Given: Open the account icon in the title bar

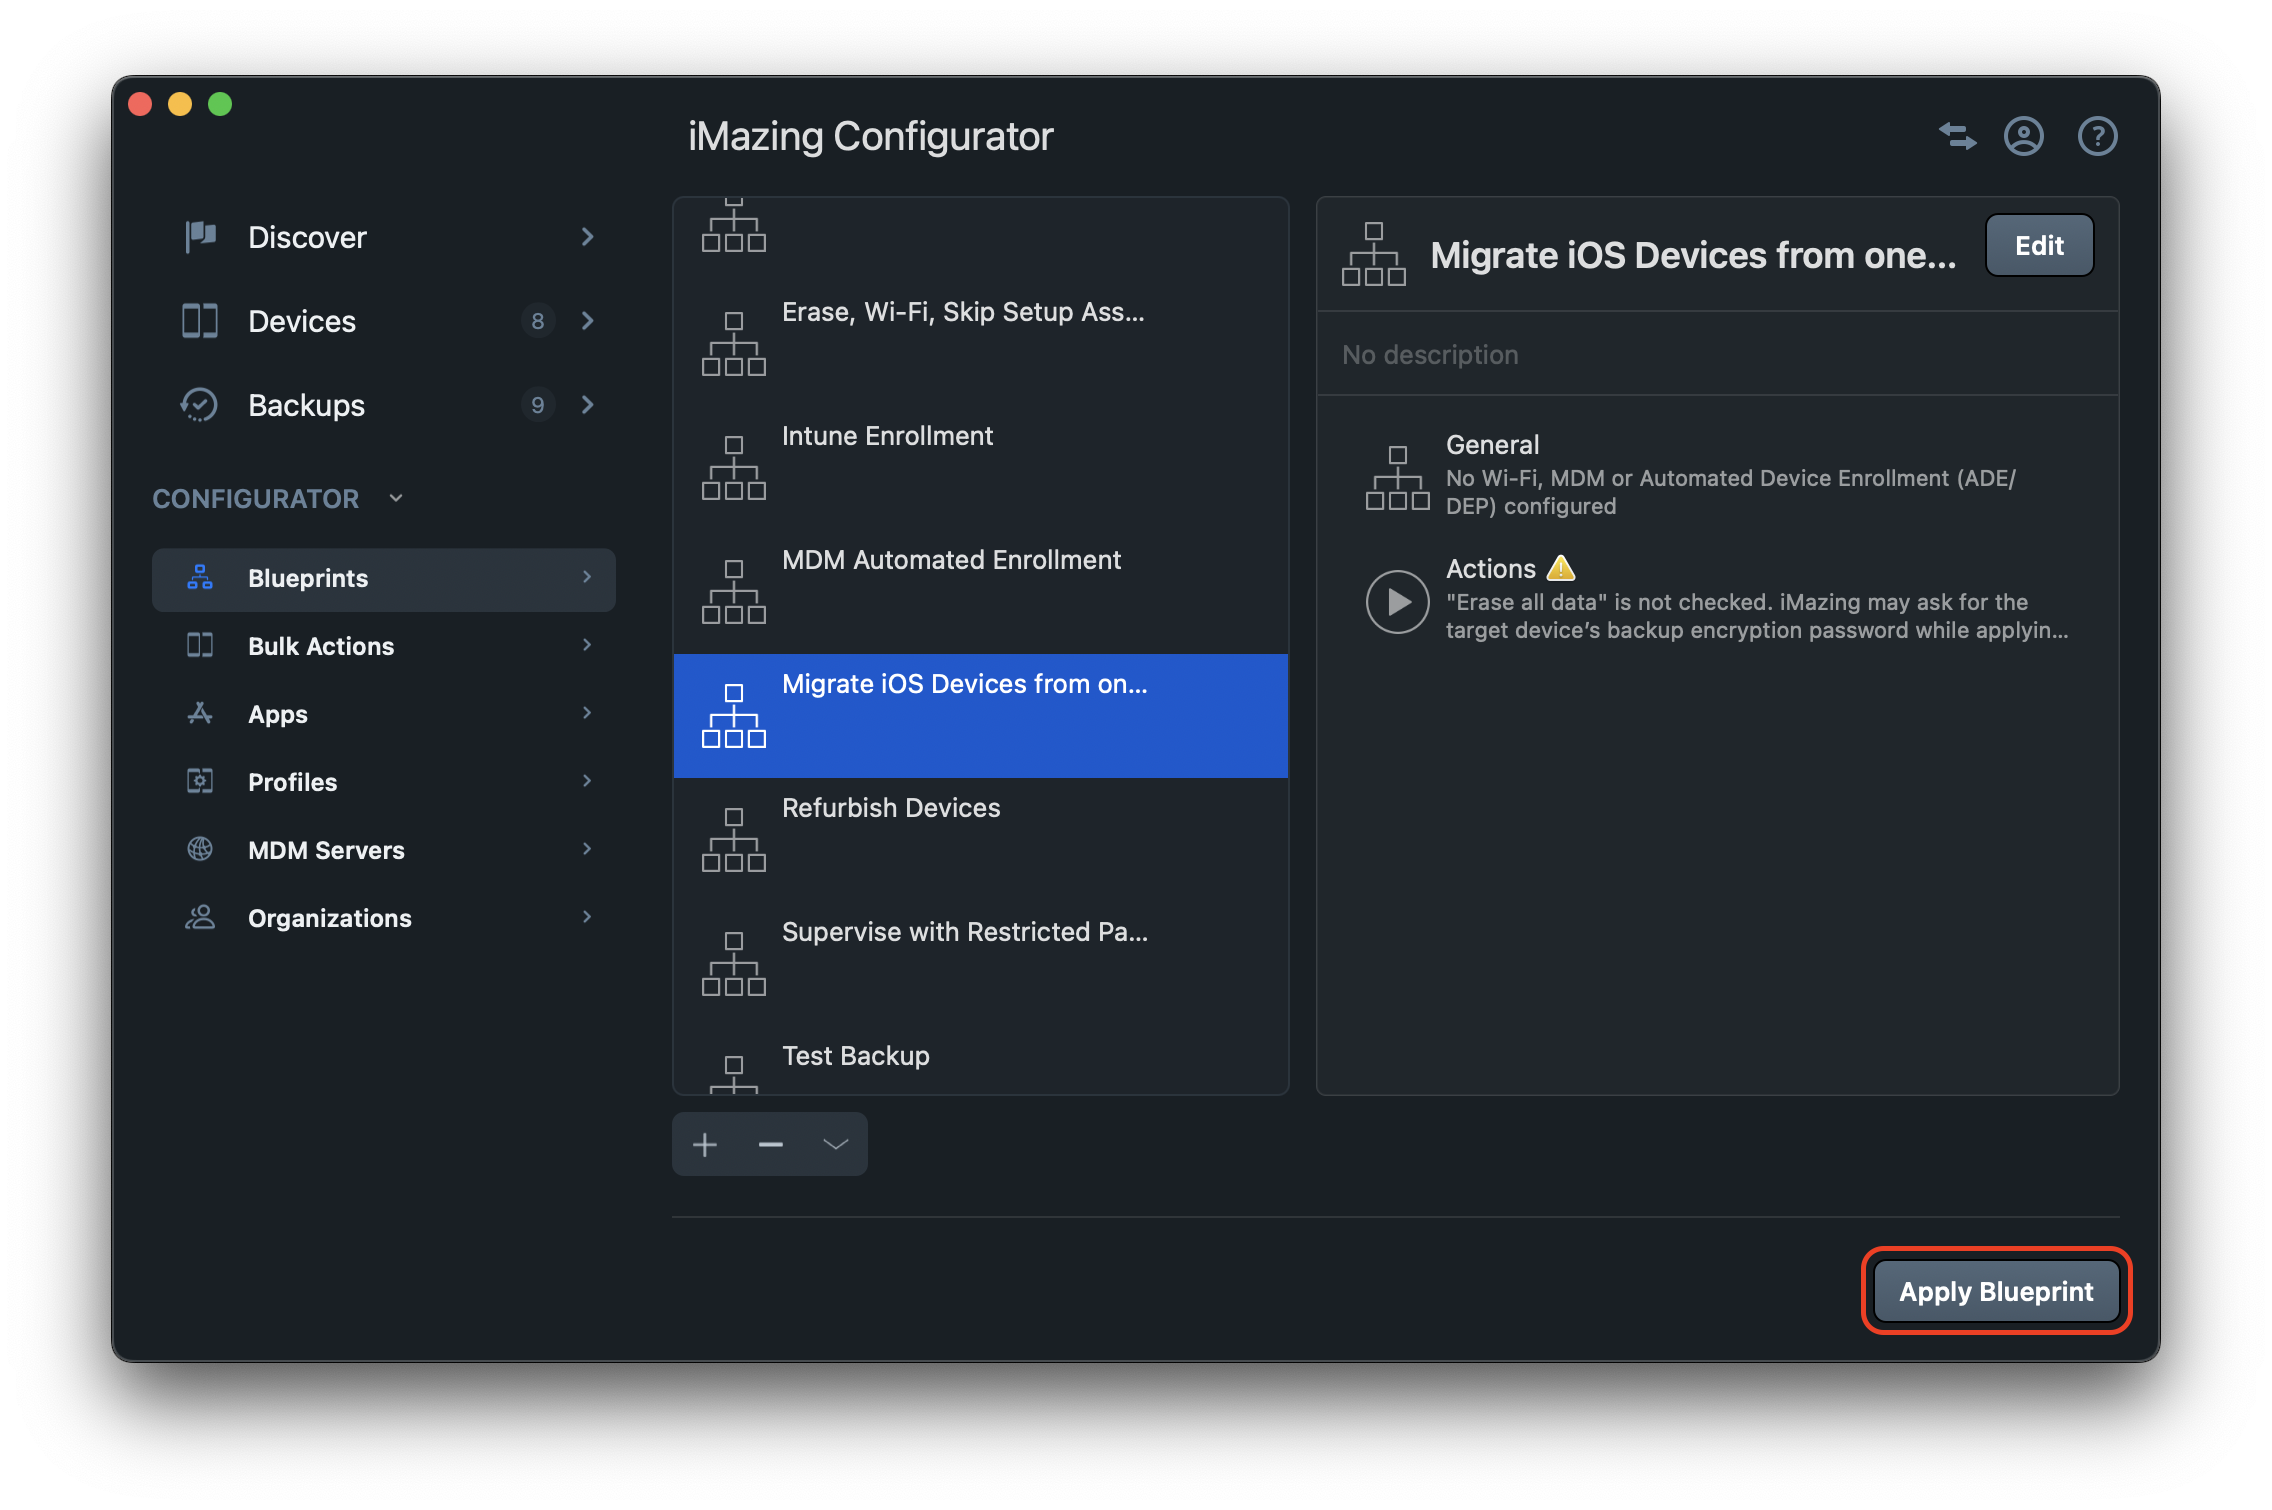Looking at the screenshot, I should [x=2023, y=136].
